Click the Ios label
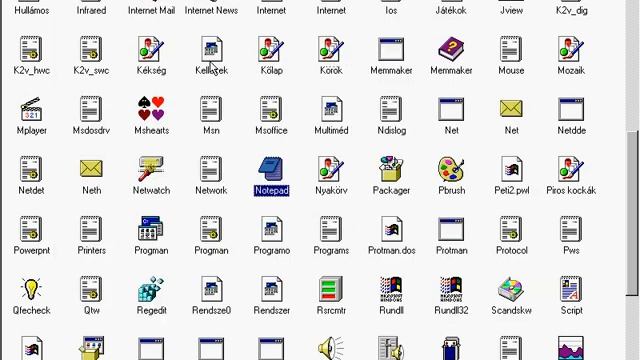 point(391,10)
